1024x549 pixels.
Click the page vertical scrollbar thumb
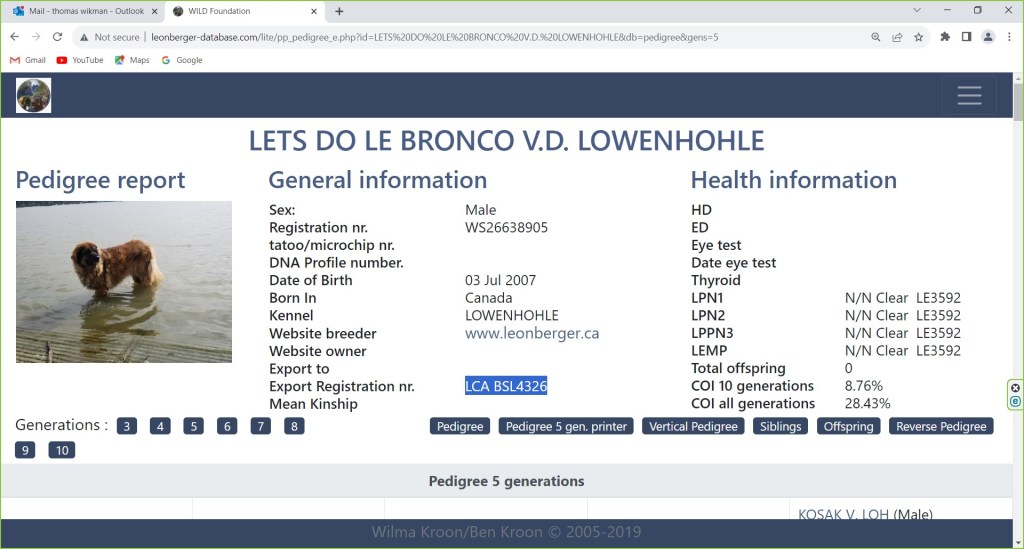coord(1018,101)
